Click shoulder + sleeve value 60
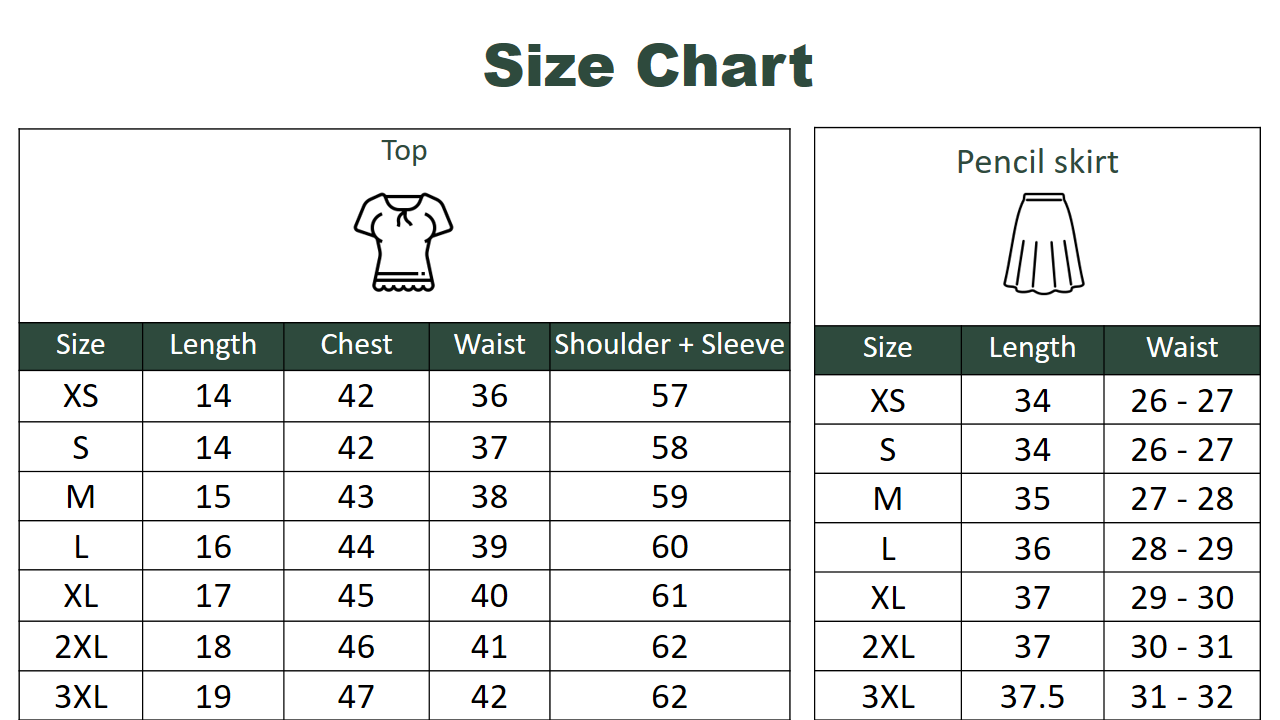The width and height of the screenshot is (1280, 720). tap(669, 547)
